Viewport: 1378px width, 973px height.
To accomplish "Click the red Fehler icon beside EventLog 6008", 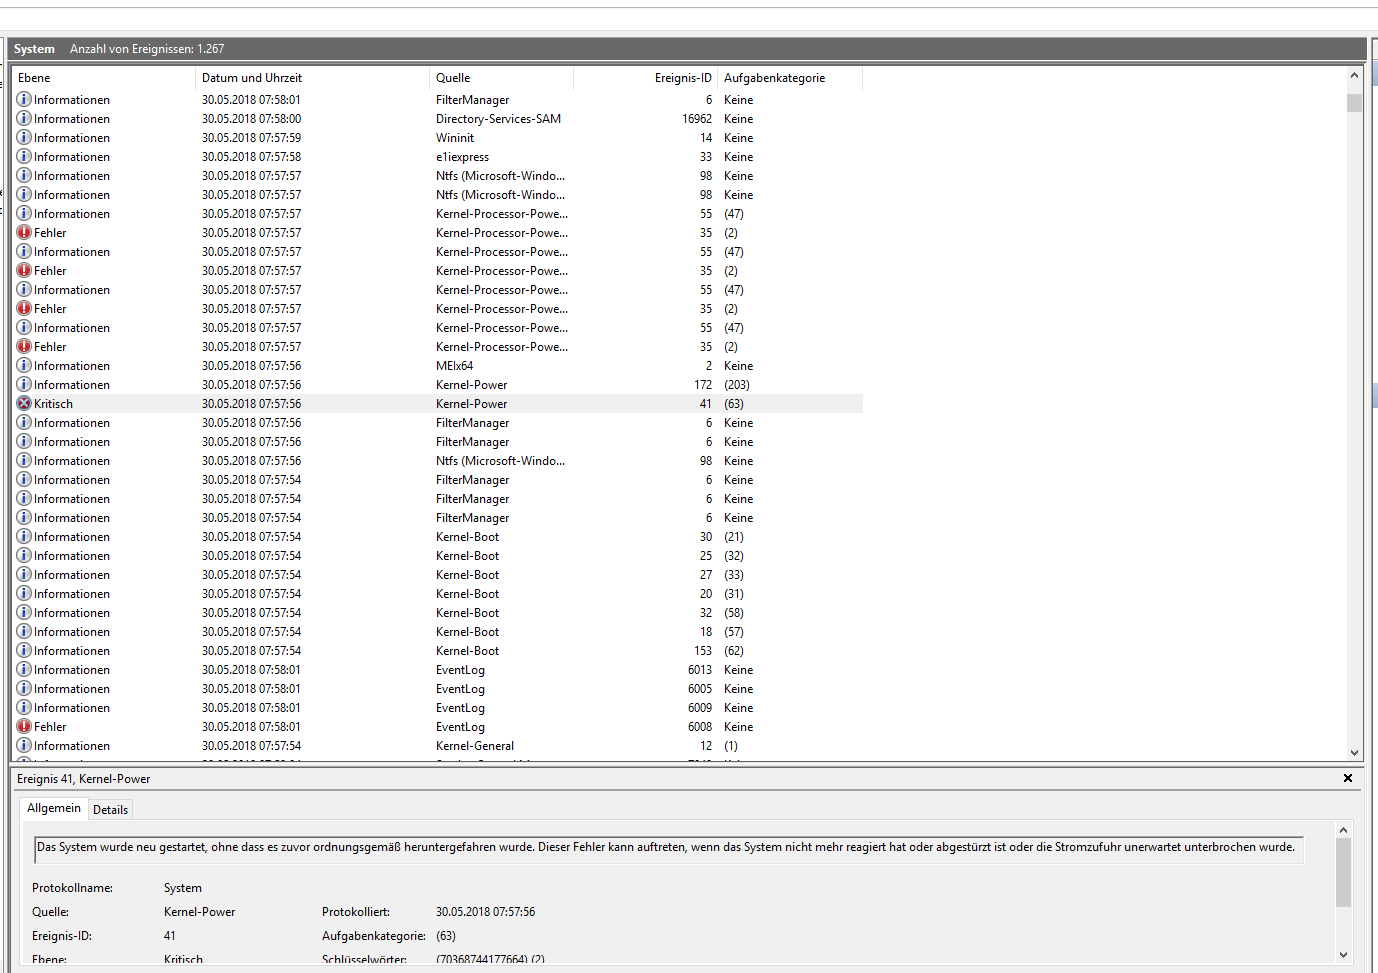I will 23,726.
